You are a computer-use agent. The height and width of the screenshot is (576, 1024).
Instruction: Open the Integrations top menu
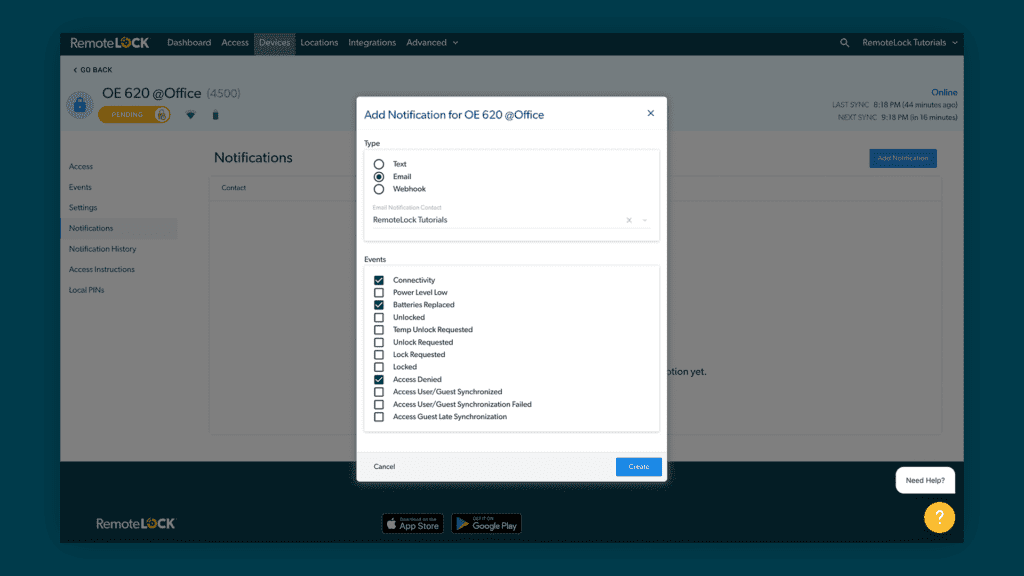[372, 42]
